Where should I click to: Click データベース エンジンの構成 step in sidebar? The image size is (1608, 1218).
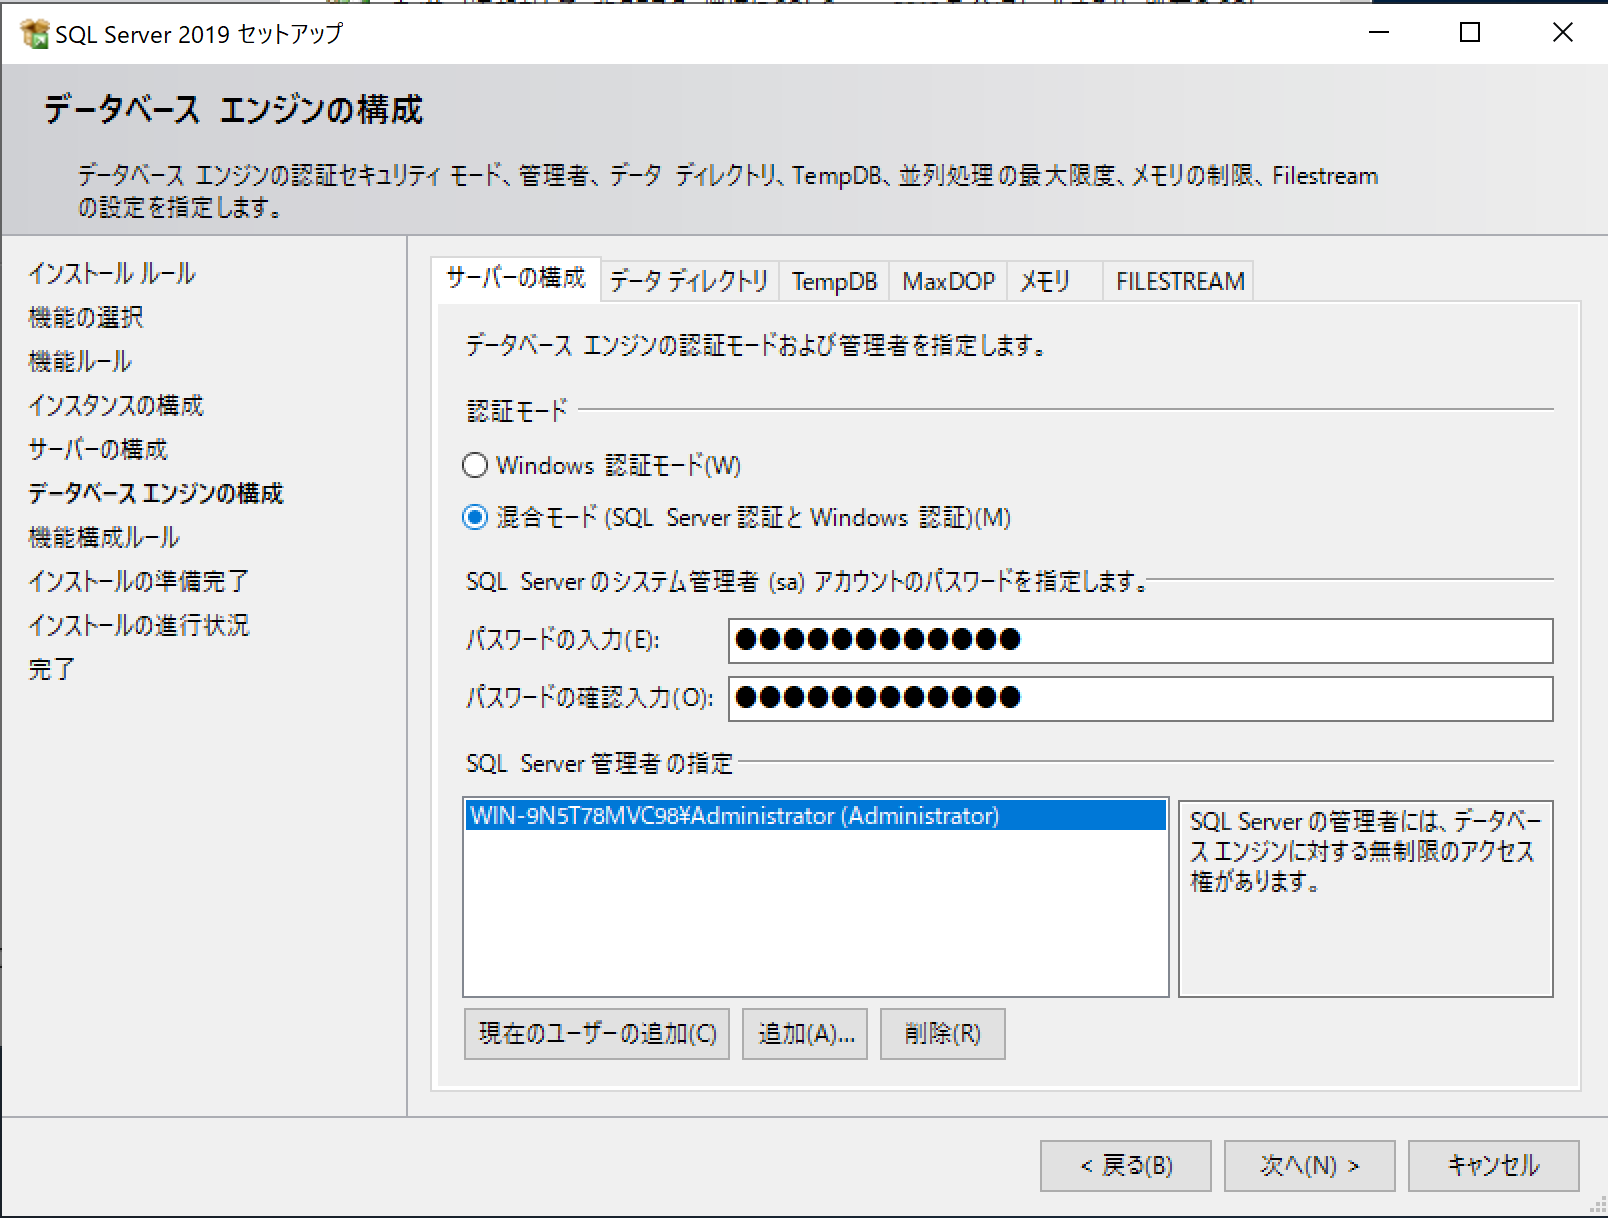click(156, 493)
